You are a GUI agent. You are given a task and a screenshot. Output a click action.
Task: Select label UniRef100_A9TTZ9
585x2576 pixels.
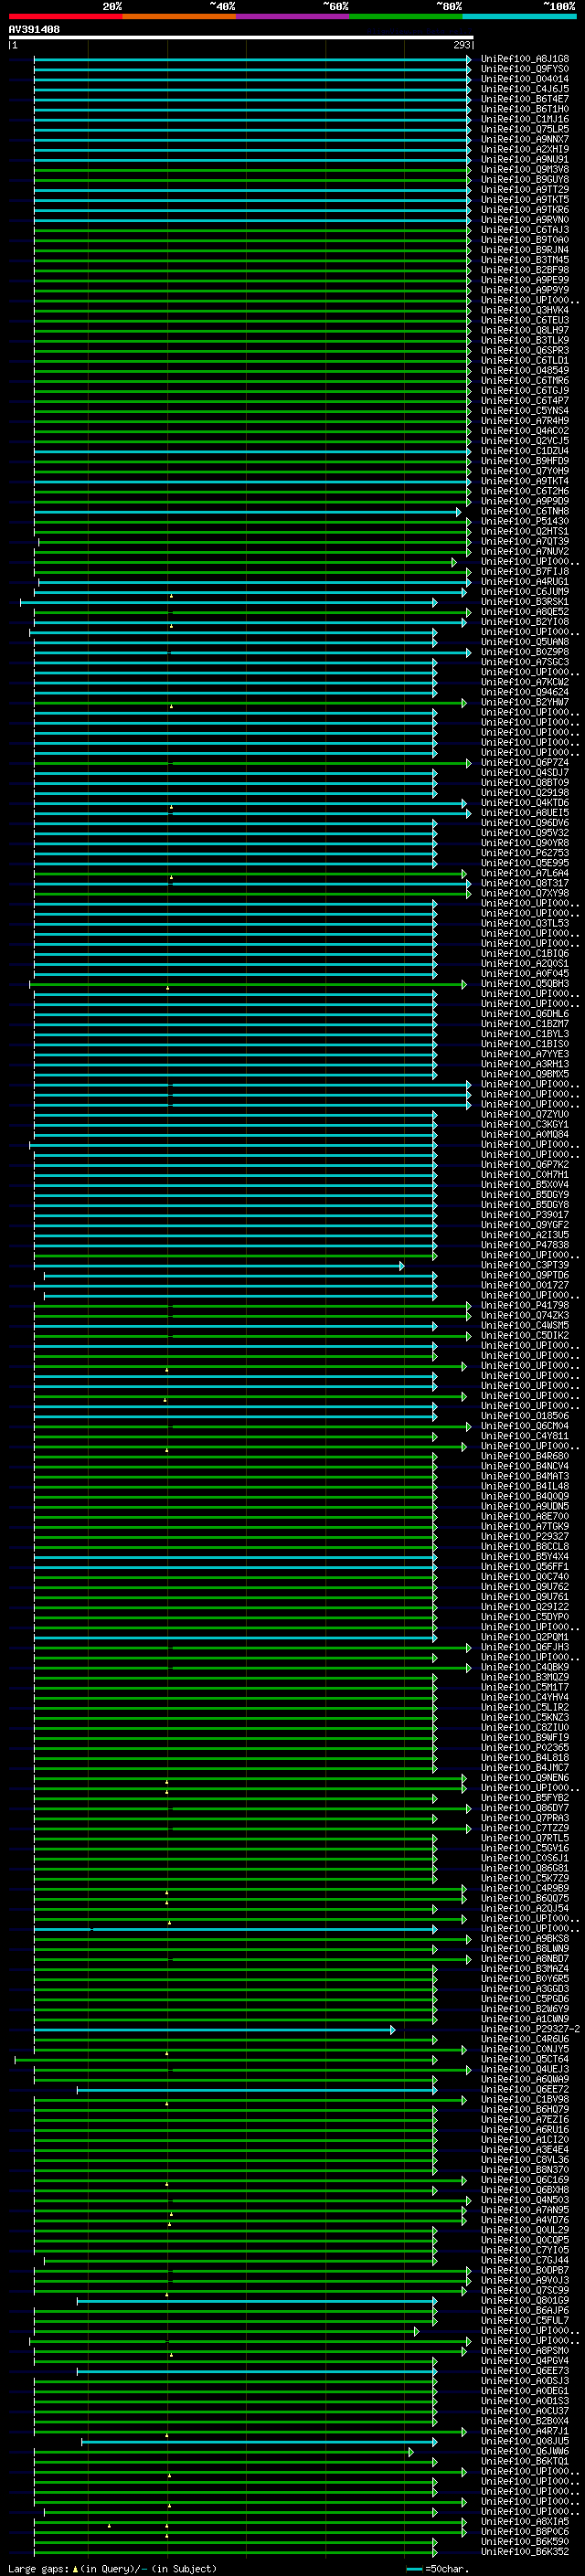525,189
